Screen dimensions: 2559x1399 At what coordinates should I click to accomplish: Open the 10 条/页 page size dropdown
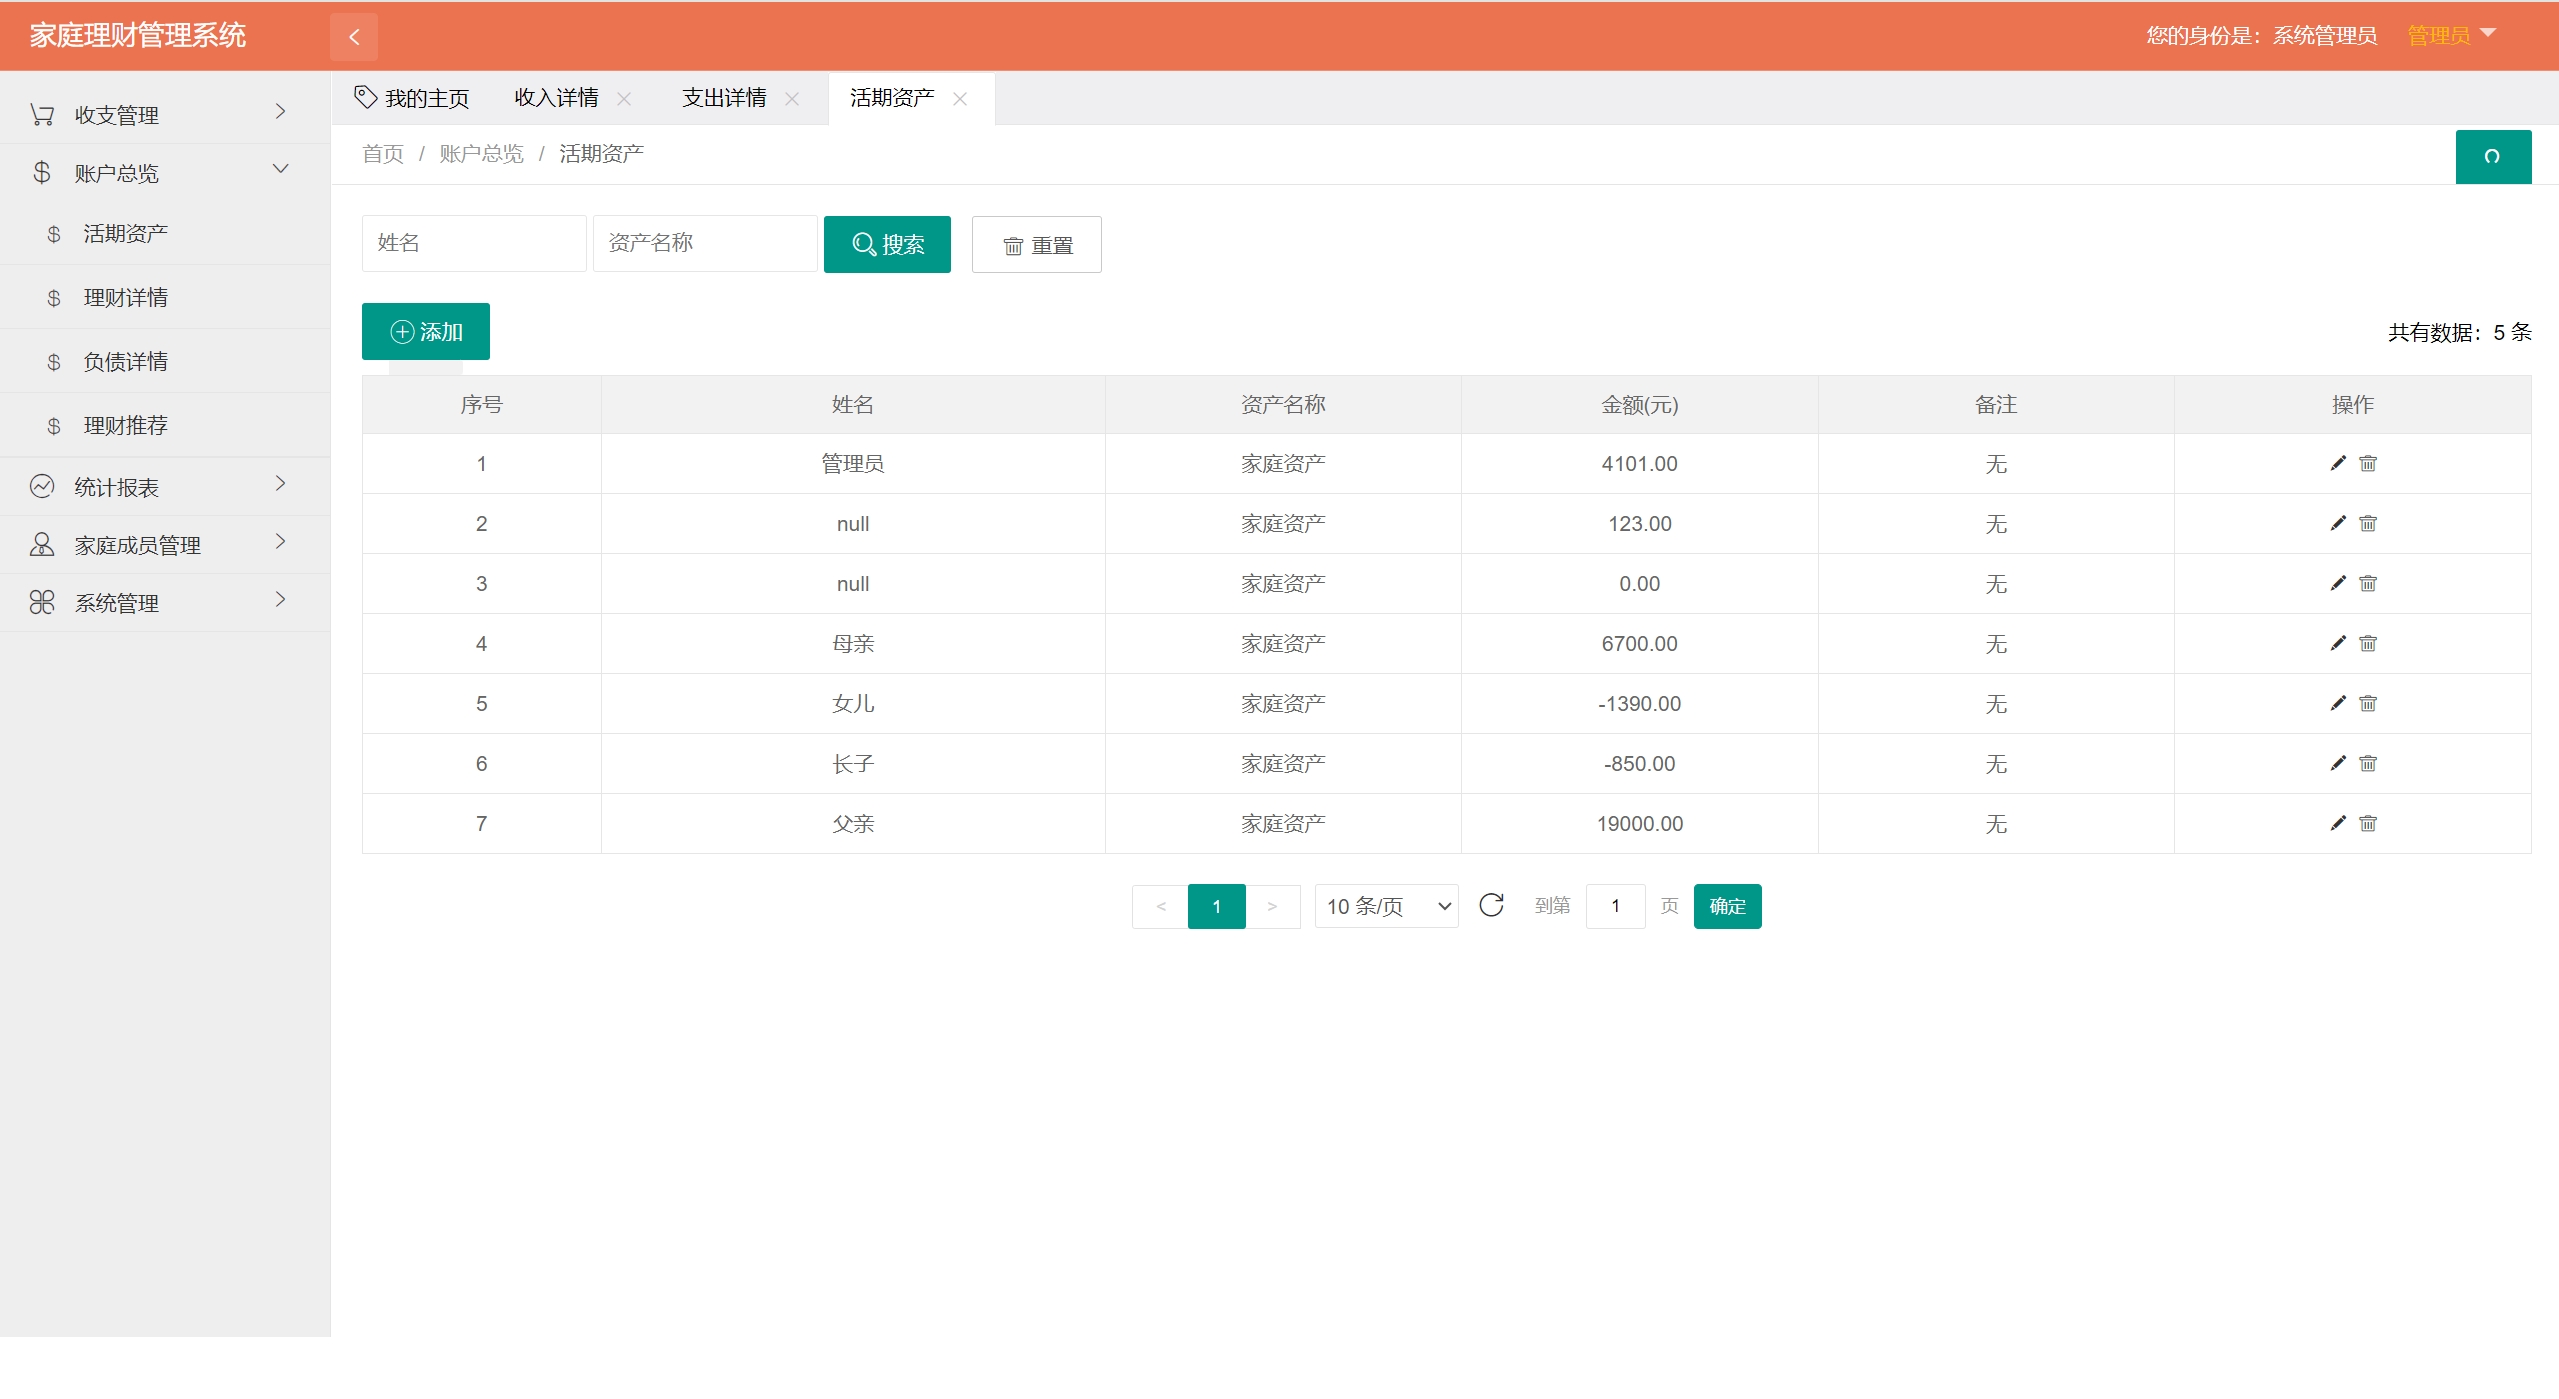[1386, 906]
